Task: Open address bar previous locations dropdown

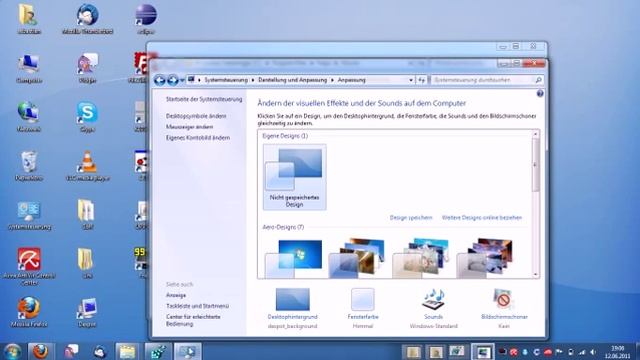Action: (411, 80)
